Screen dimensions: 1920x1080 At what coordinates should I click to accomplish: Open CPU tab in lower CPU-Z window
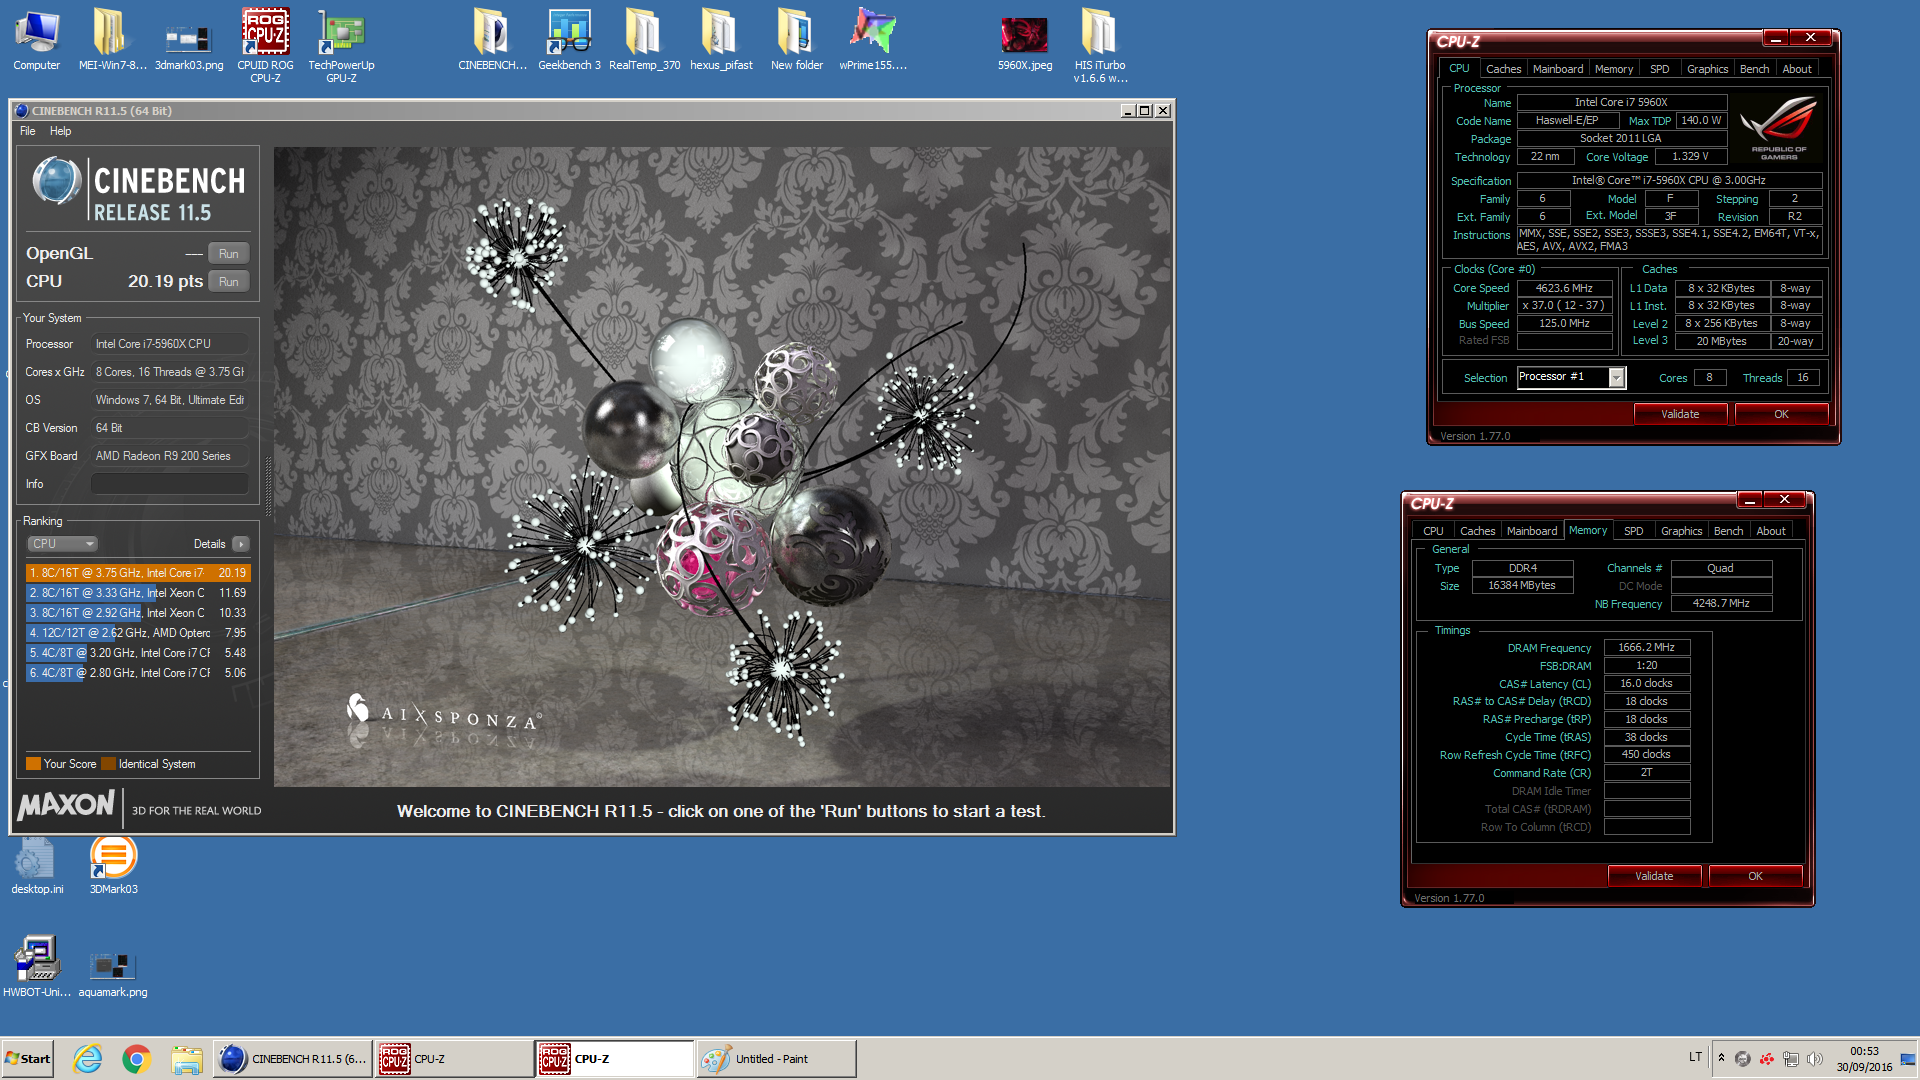1433,531
